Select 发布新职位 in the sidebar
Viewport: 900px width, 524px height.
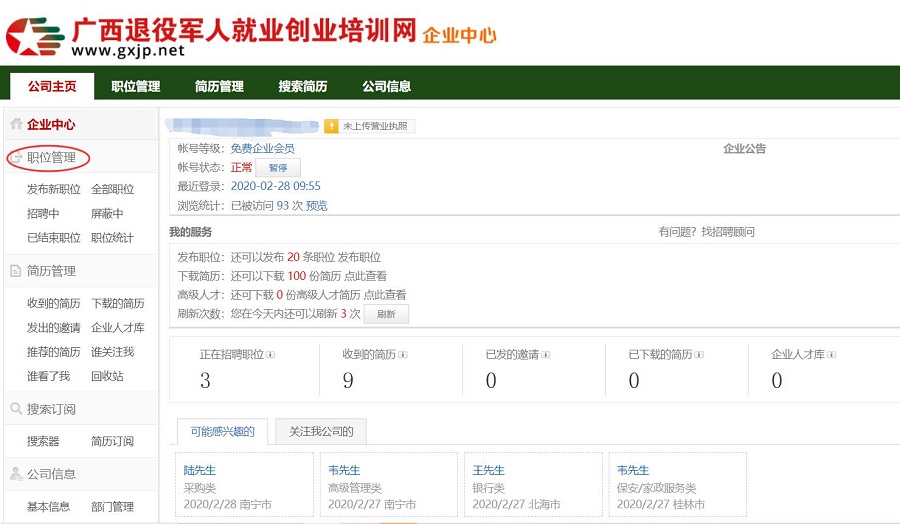coord(54,189)
